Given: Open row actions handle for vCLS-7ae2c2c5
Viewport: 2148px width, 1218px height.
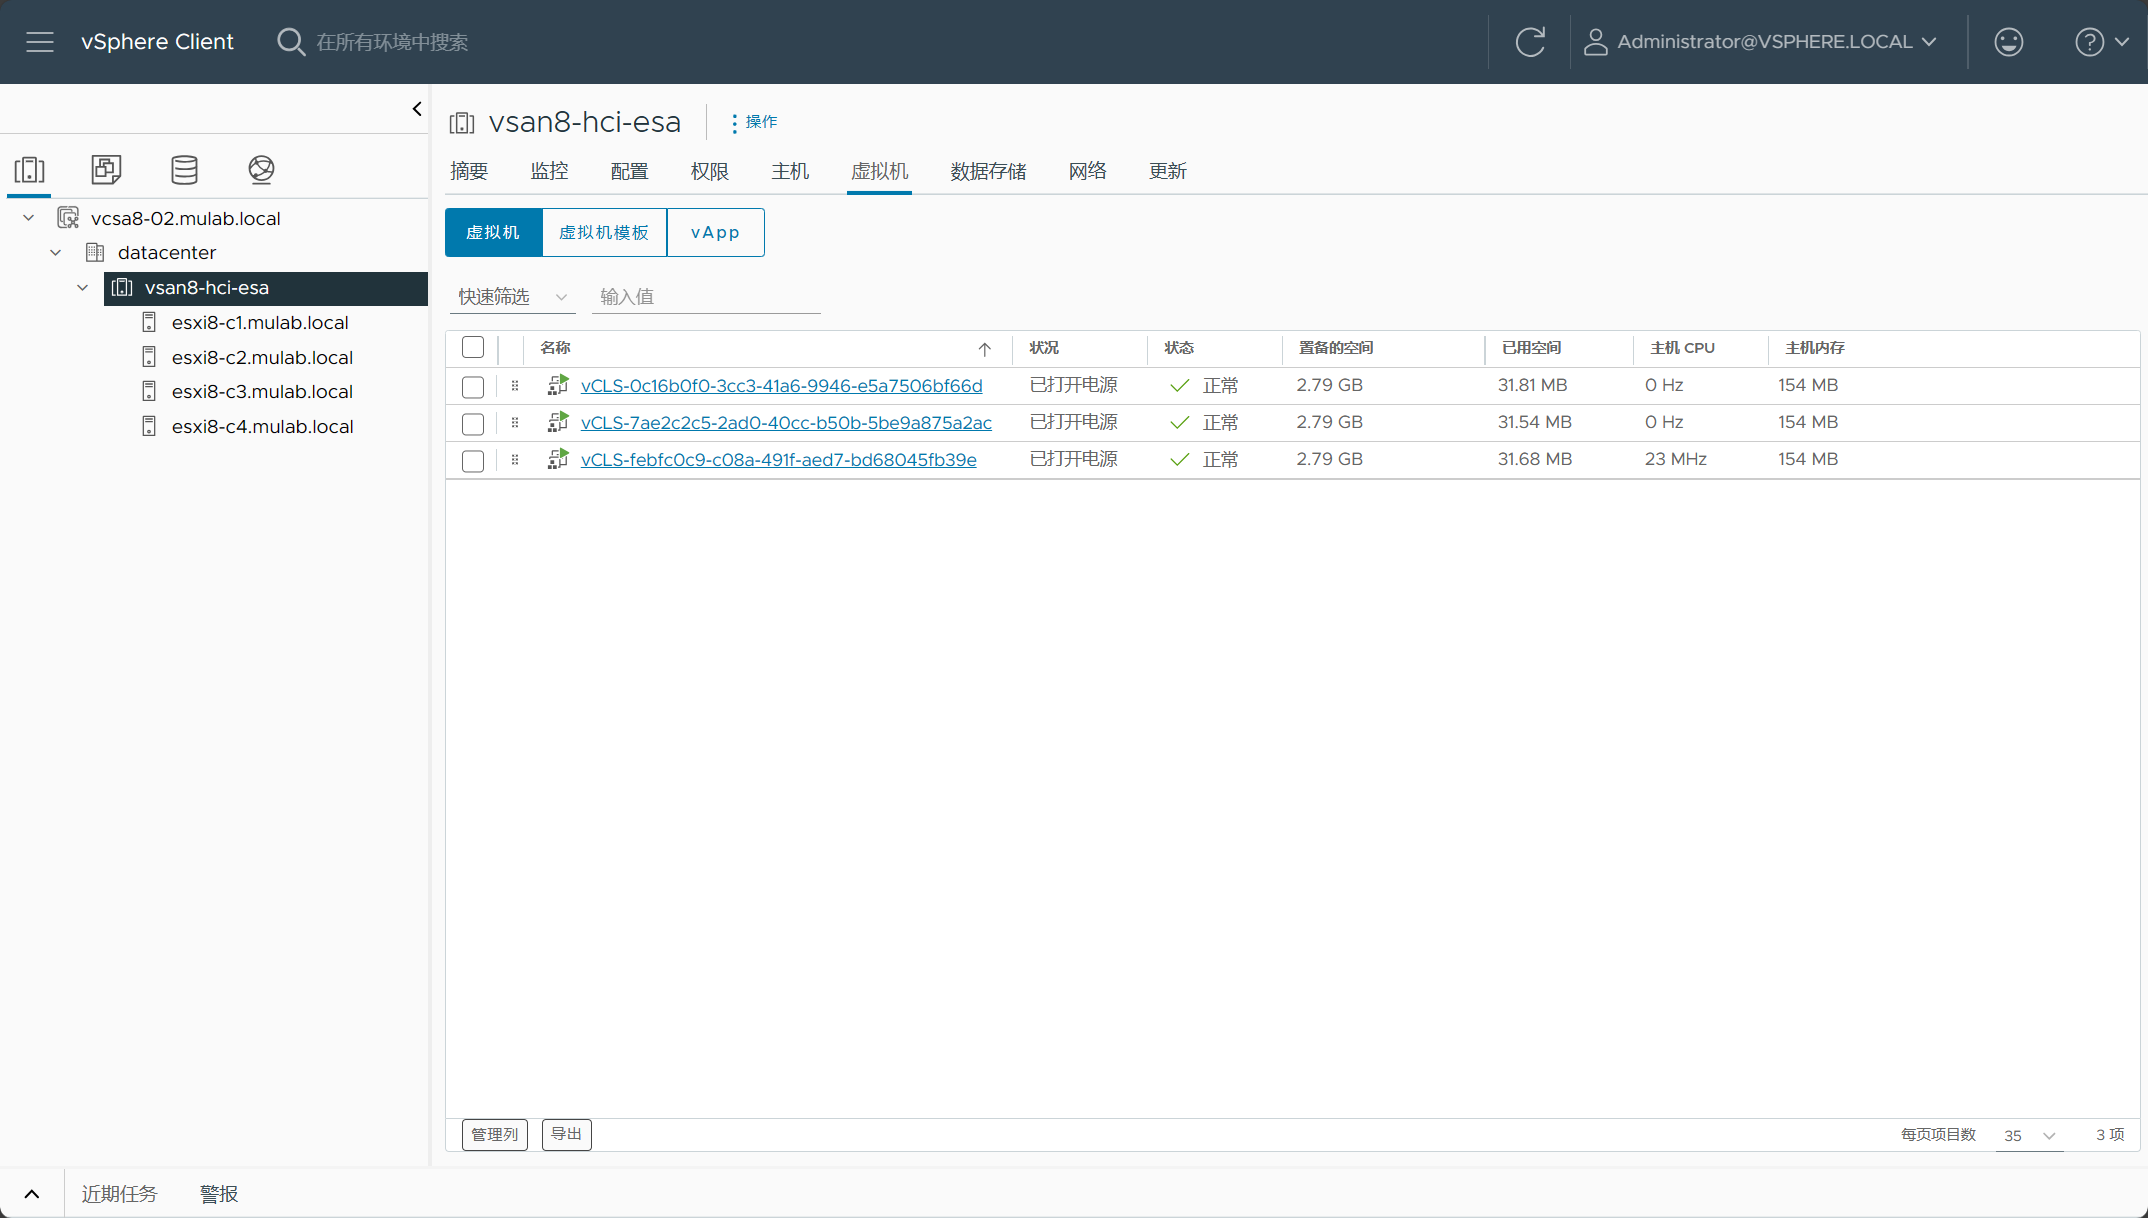Looking at the screenshot, I should click(515, 423).
